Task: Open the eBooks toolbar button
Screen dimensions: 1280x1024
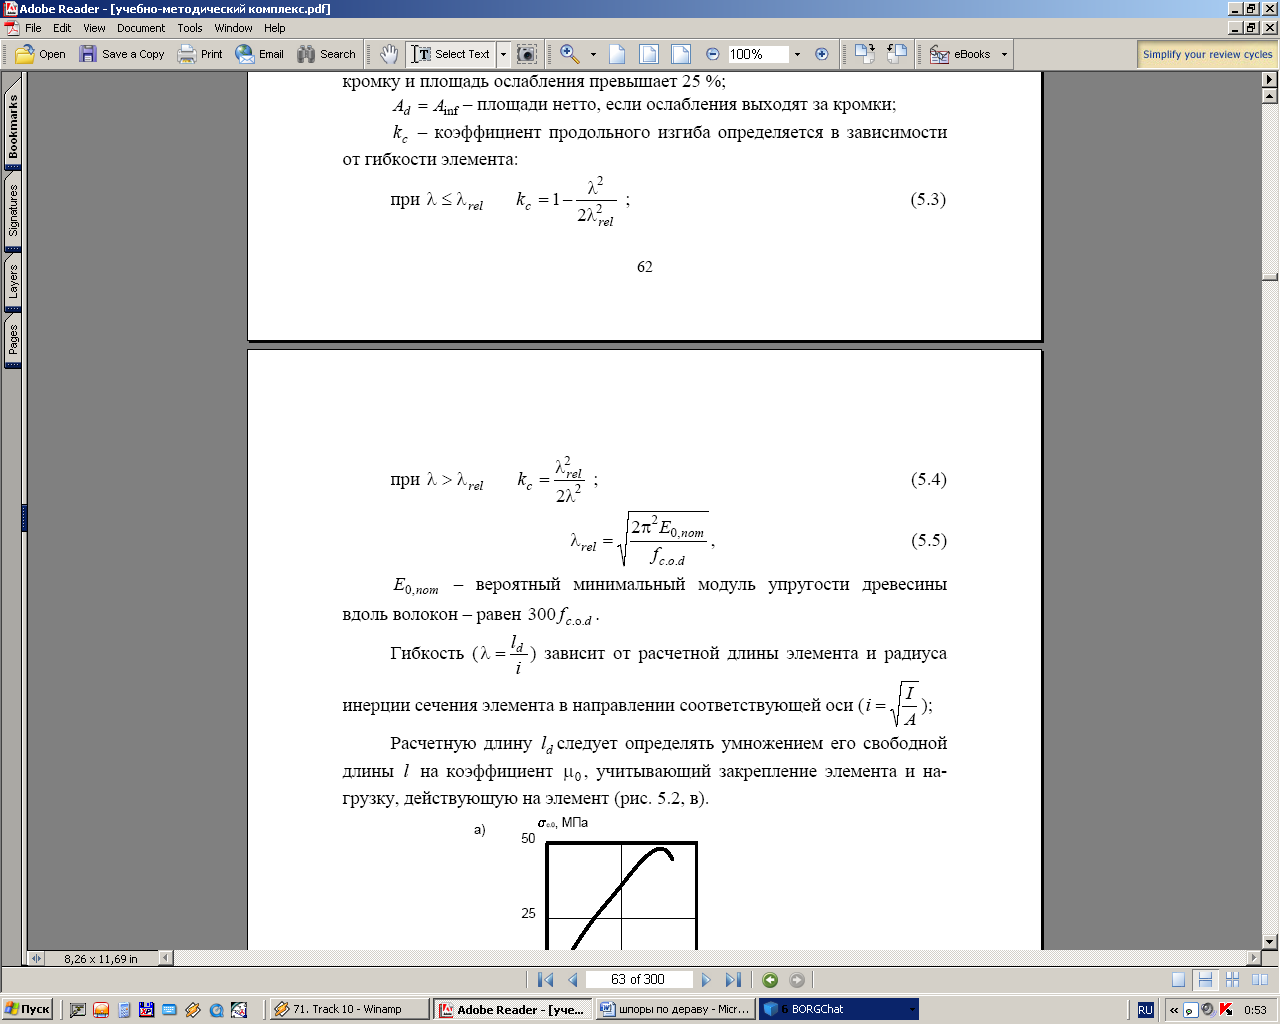Action: 960,54
